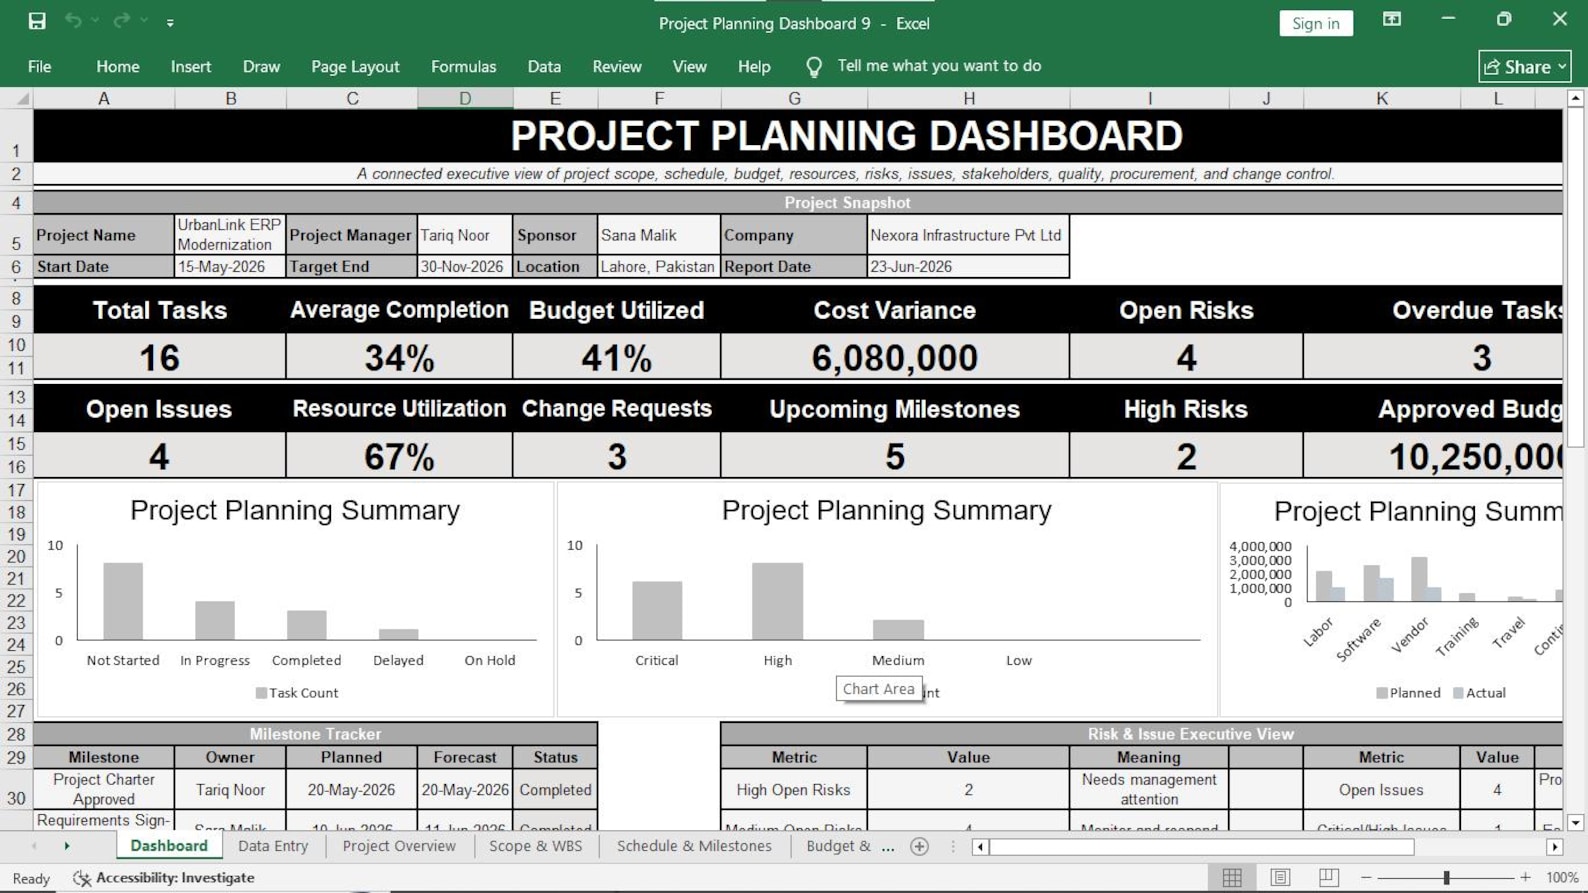Click the New sheet plus icon

coord(920,847)
